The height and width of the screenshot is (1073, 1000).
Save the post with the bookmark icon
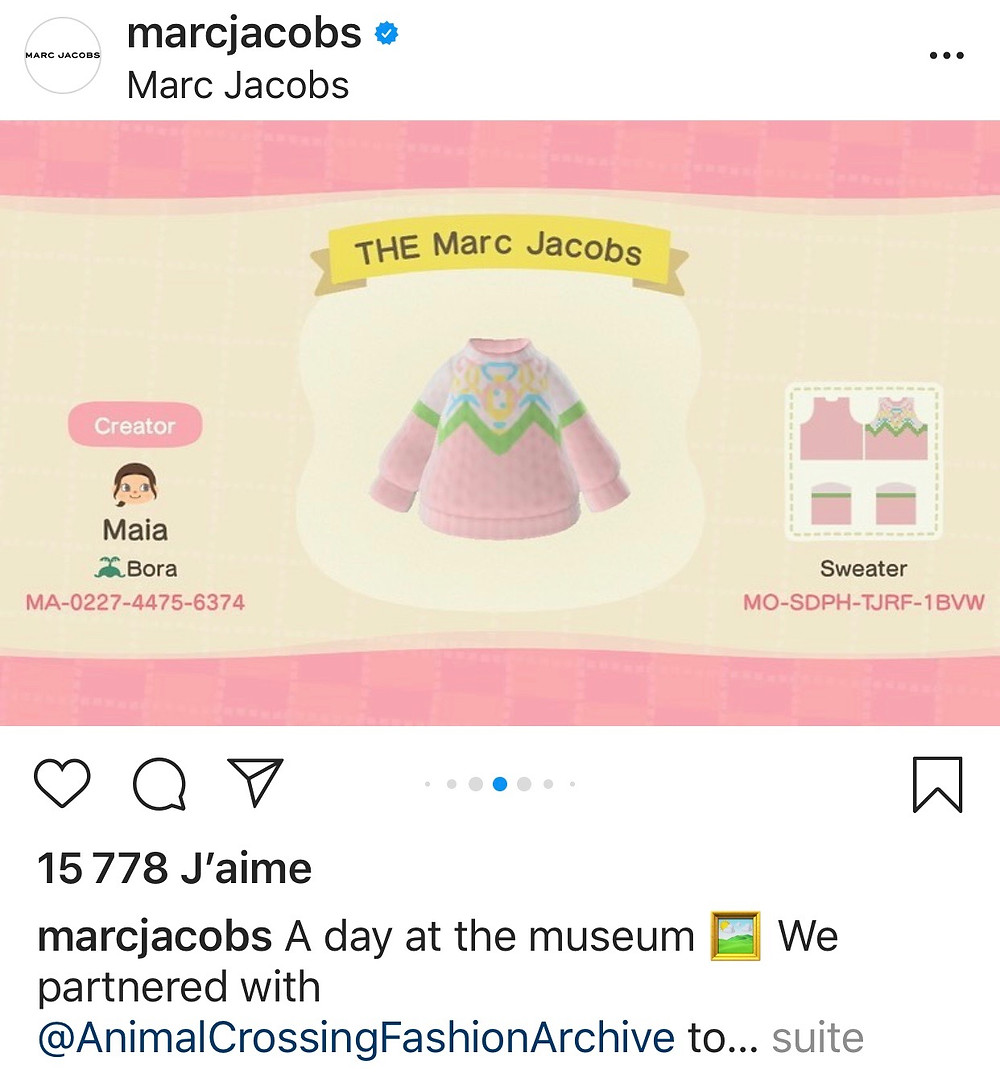(x=937, y=784)
